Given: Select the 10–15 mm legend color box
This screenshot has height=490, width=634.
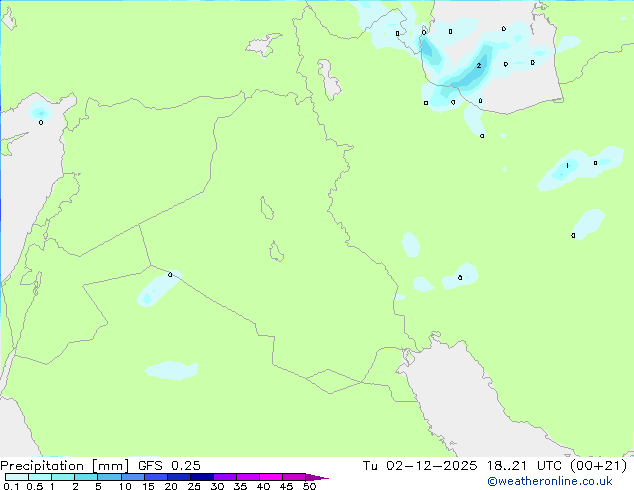Looking at the screenshot, I should click(x=132, y=477).
